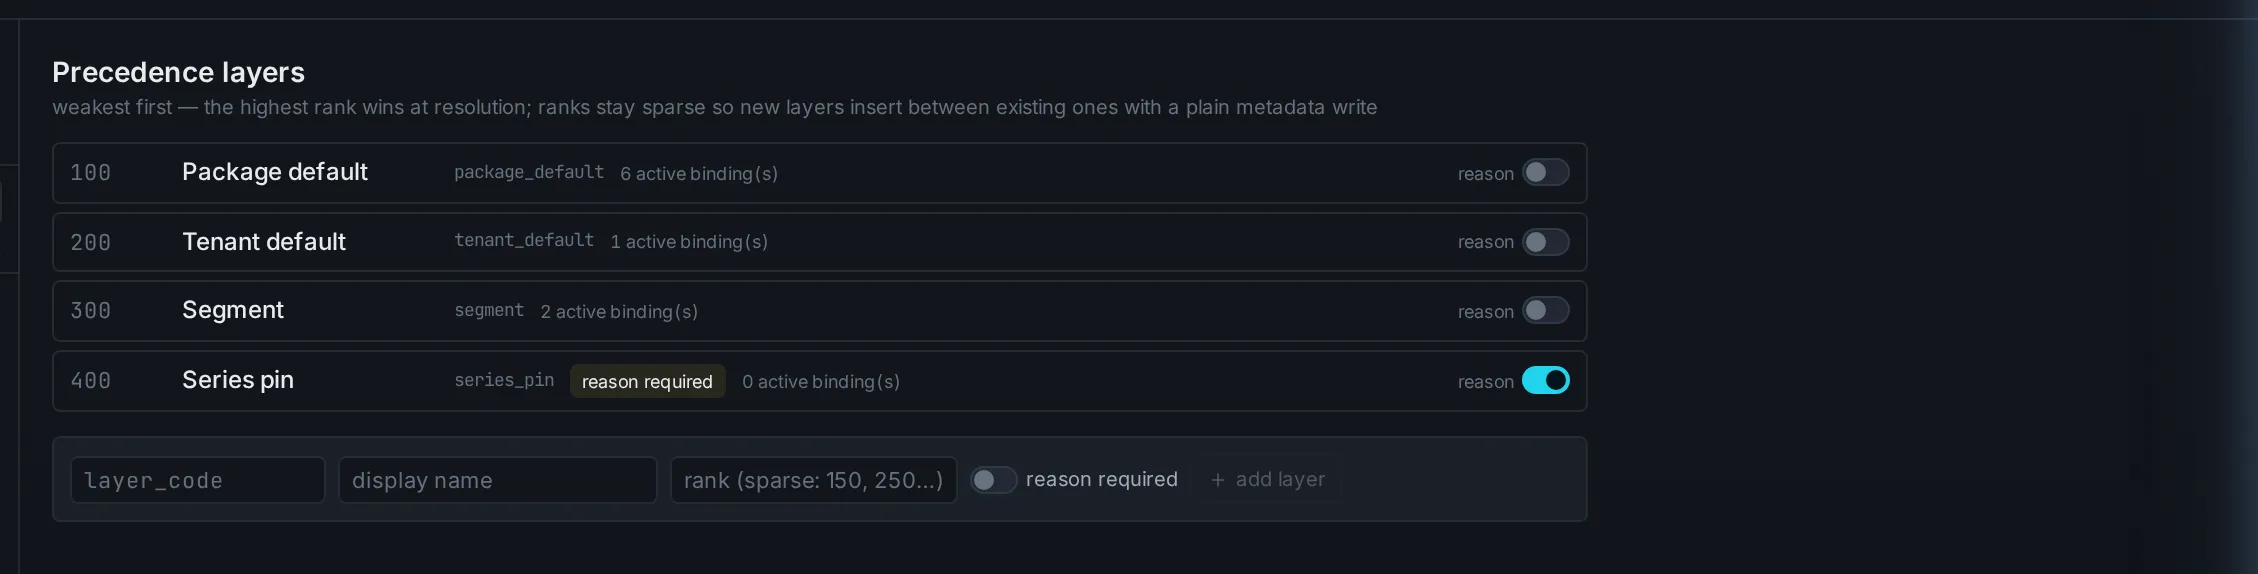Click rank number 400
The height and width of the screenshot is (574, 2258).
(x=91, y=381)
